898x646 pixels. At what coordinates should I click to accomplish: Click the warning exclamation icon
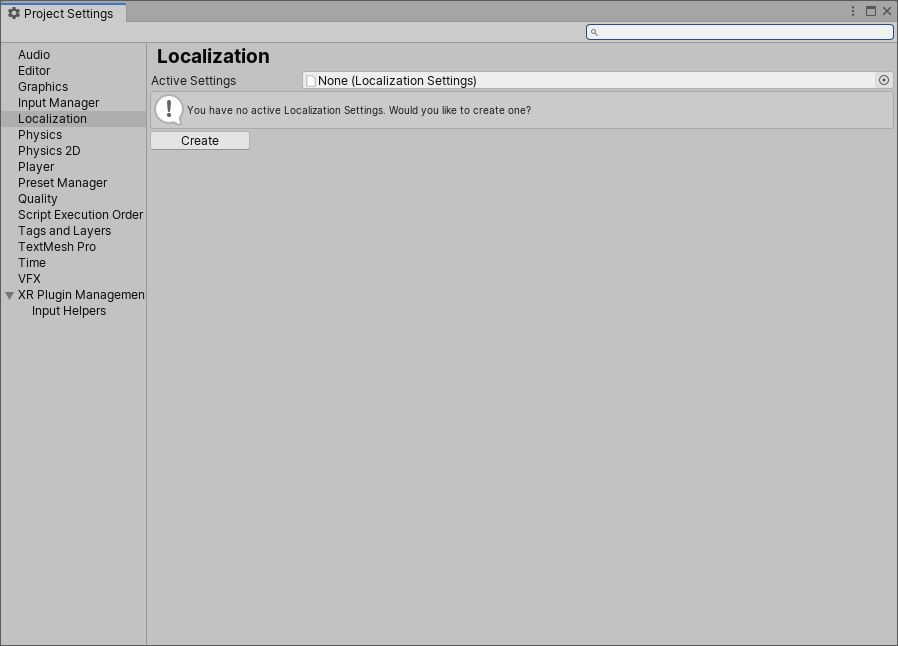[170, 109]
